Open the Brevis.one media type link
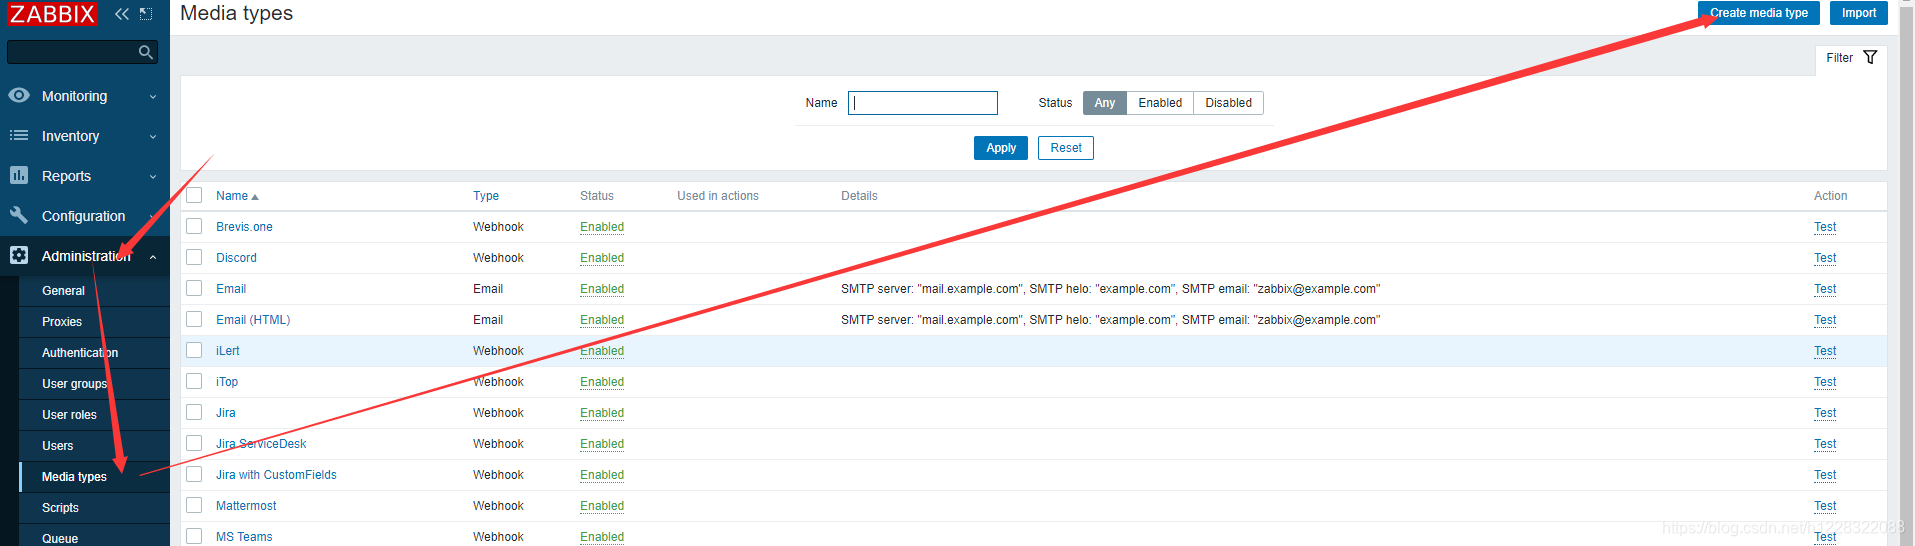Screen dimensions: 1915x546 tap(244, 227)
